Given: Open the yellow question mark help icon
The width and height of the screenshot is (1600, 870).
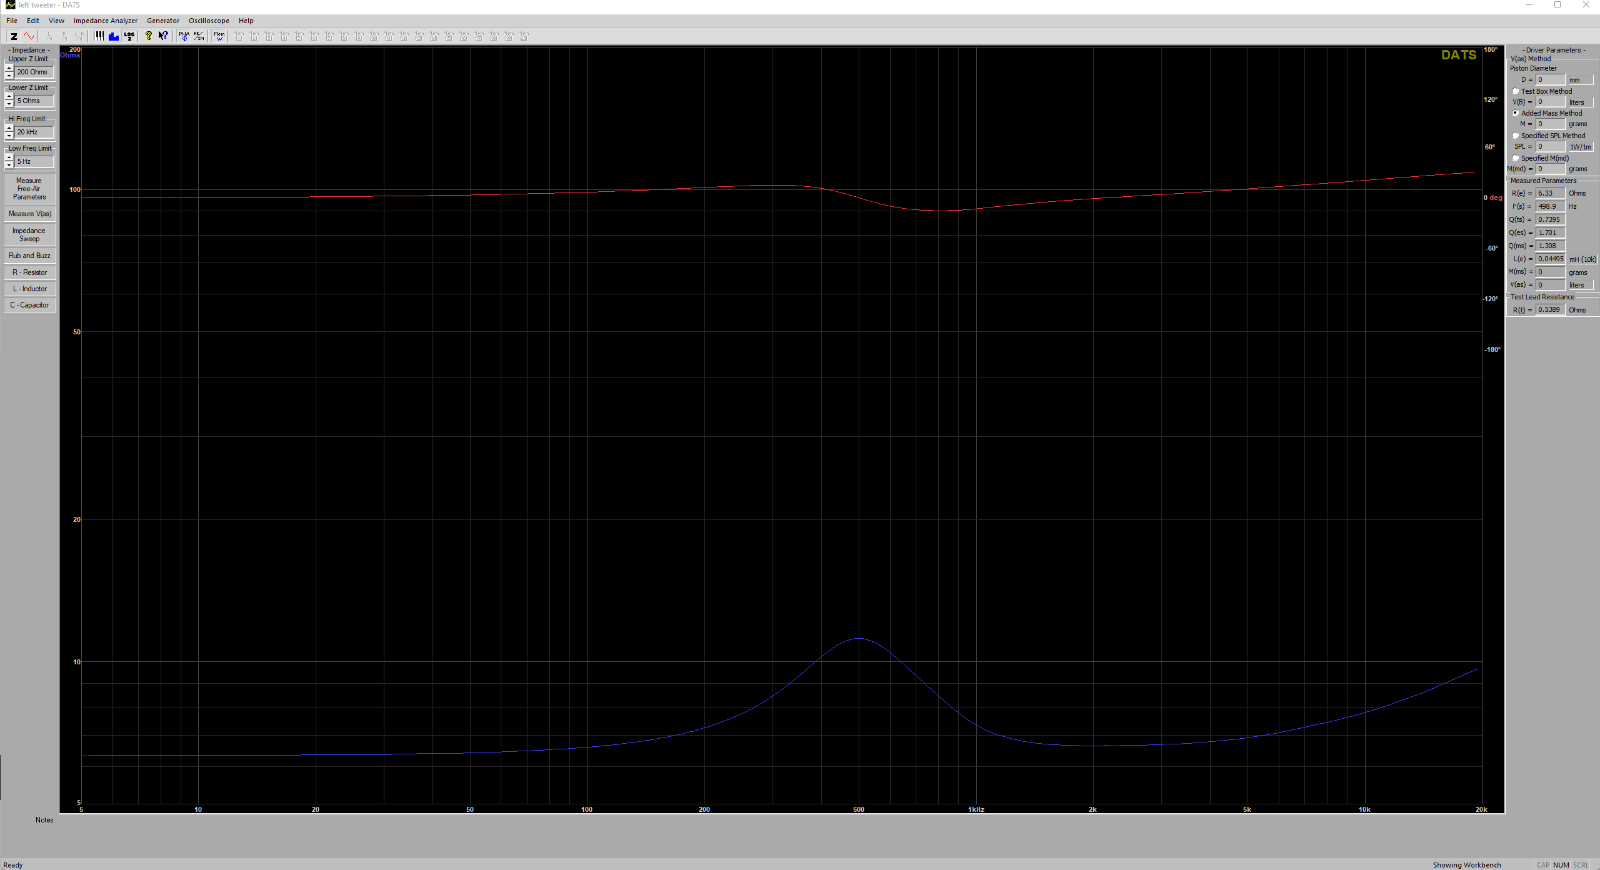Looking at the screenshot, I should [x=149, y=36].
